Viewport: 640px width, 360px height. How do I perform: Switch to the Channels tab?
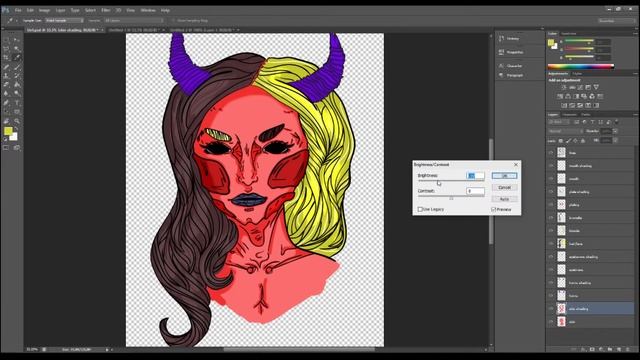tap(569, 115)
